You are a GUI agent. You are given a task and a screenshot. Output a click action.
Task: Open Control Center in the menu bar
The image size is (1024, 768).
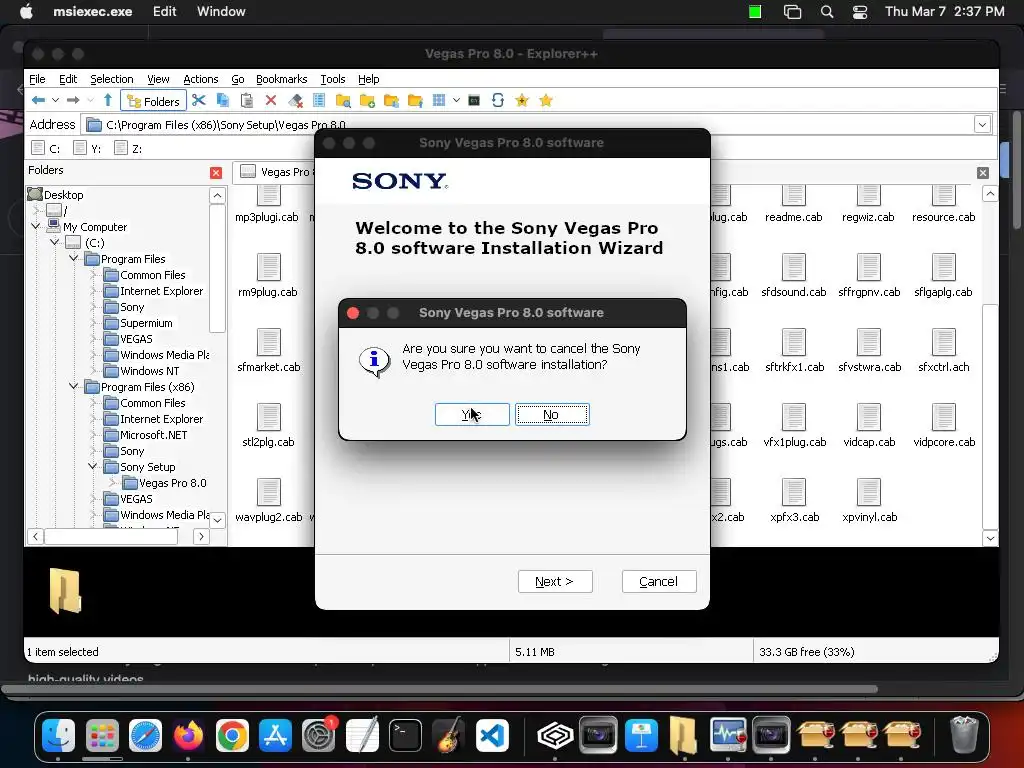[x=859, y=12]
